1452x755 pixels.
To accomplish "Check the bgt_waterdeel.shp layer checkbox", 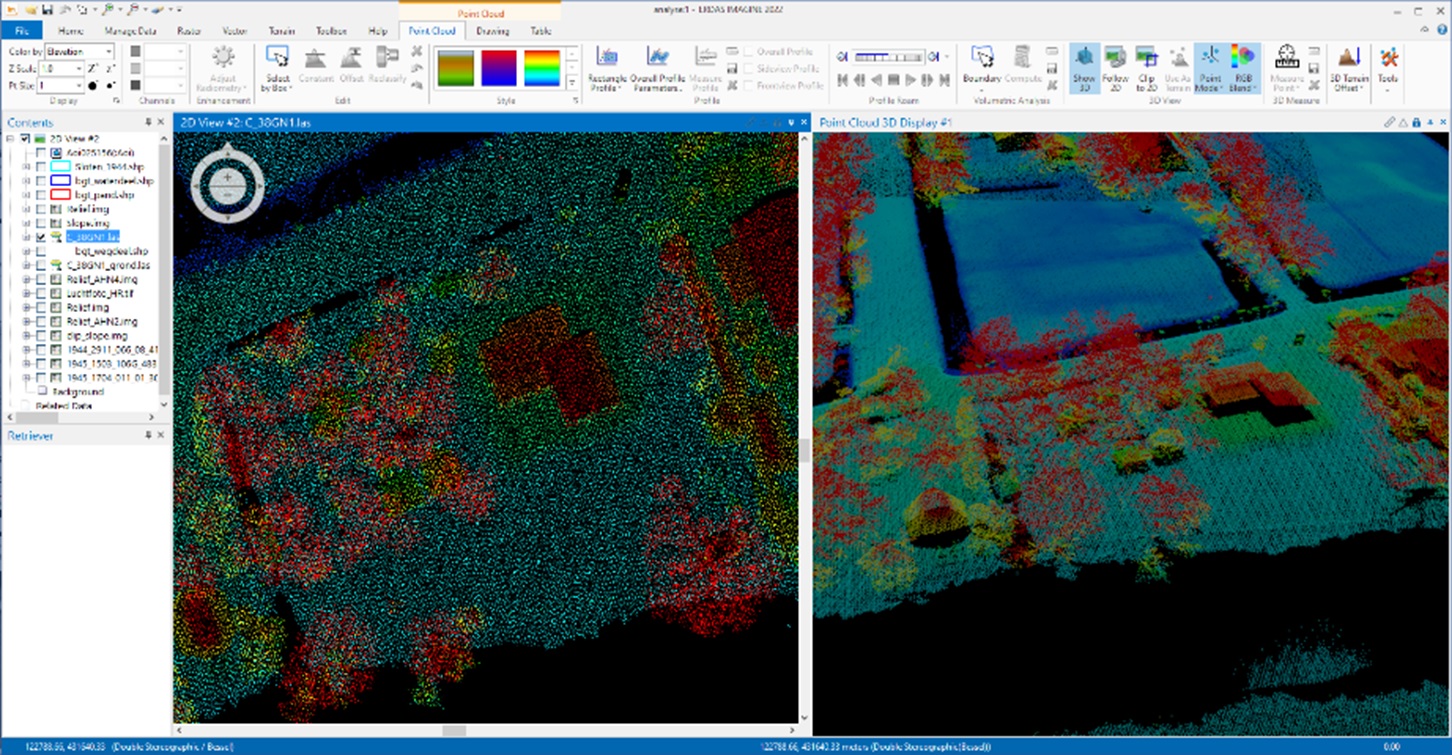I will pyautogui.click(x=40, y=181).
